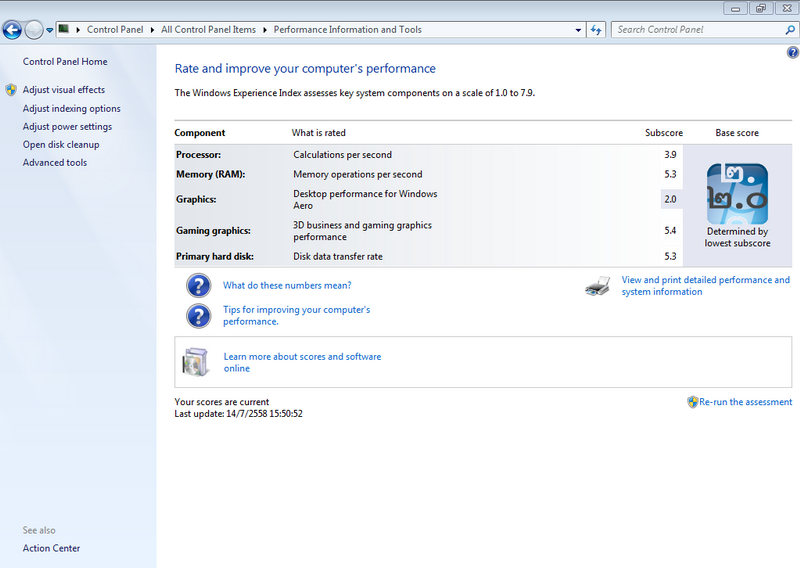Click the search magnifier icon
800x568 pixels.
pos(790,30)
